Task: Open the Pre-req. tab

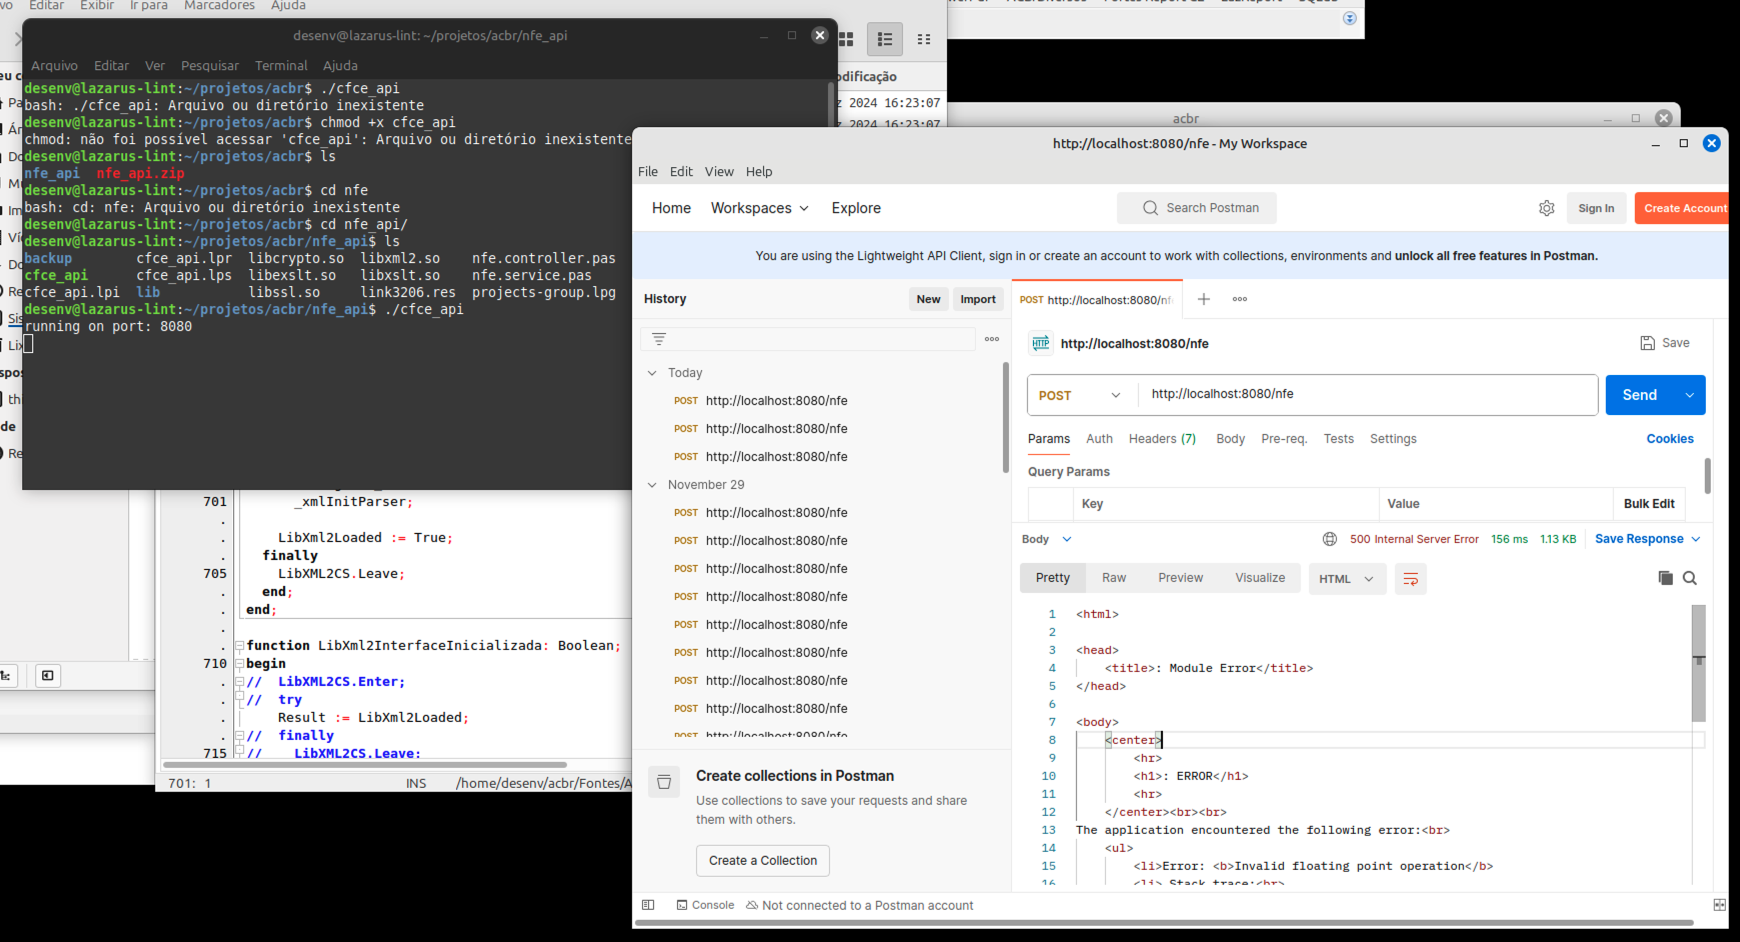Action: tap(1284, 439)
